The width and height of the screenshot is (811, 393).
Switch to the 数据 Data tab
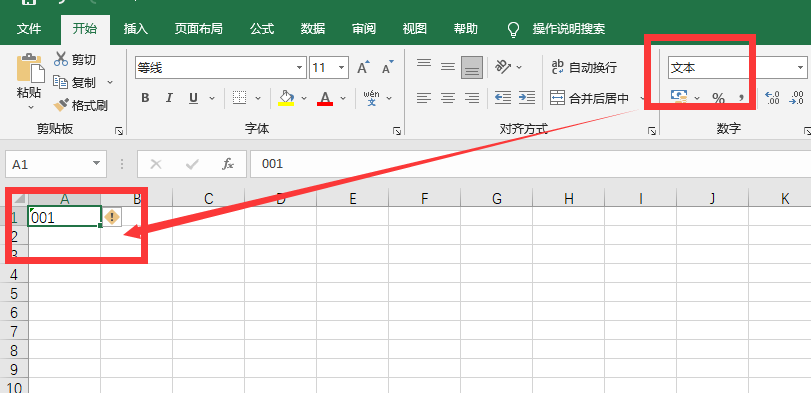click(x=313, y=28)
